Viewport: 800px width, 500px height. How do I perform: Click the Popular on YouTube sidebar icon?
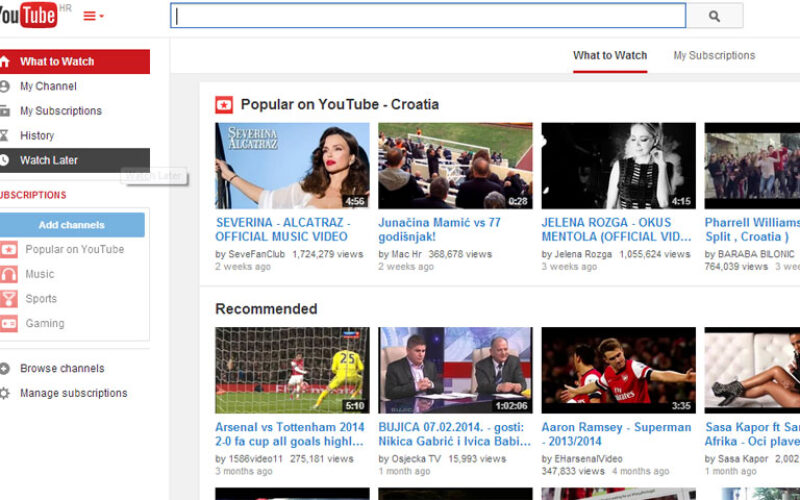(9, 250)
